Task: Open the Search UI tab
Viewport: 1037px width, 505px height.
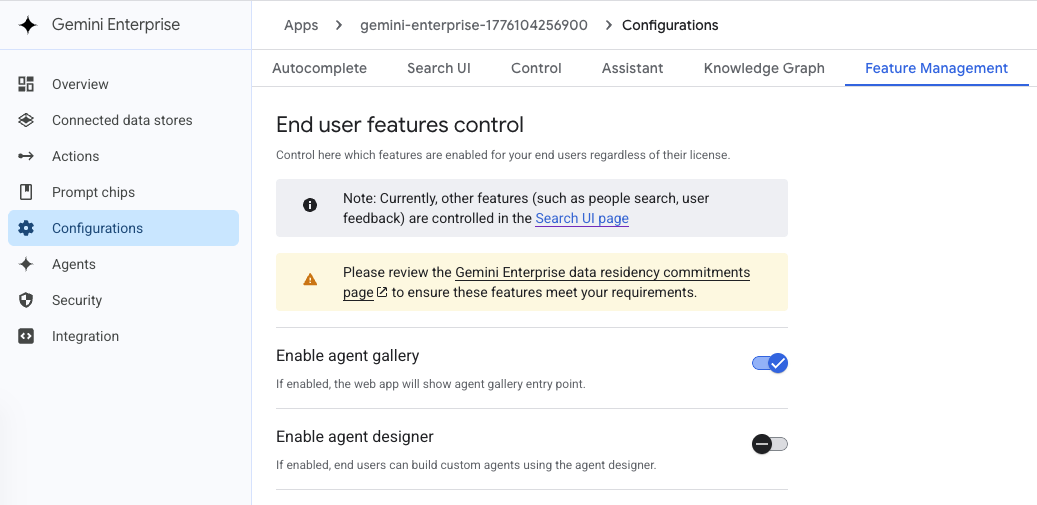Action: pyautogui.click(x=439, y=68)
